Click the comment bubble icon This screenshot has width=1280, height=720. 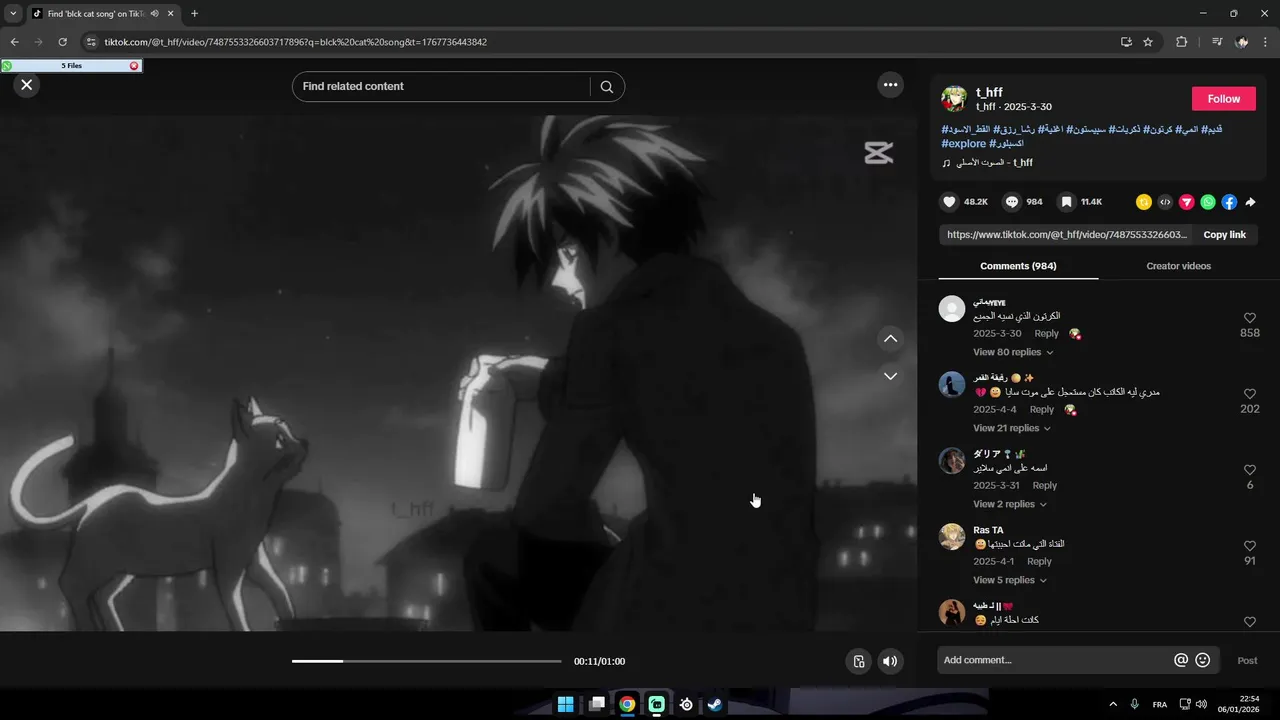tap(1012, 202)
